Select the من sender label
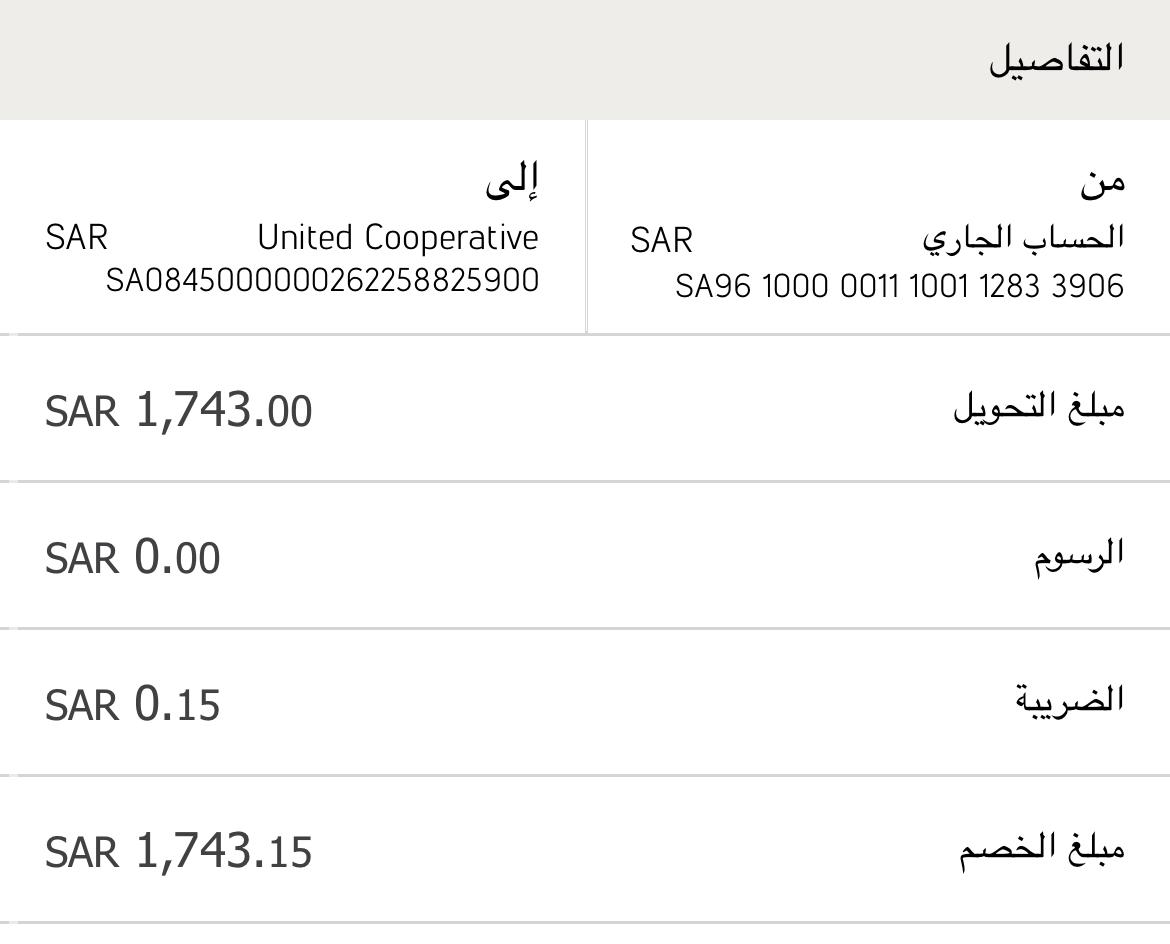The image size is (1170, 944). tap(1102, 182)
